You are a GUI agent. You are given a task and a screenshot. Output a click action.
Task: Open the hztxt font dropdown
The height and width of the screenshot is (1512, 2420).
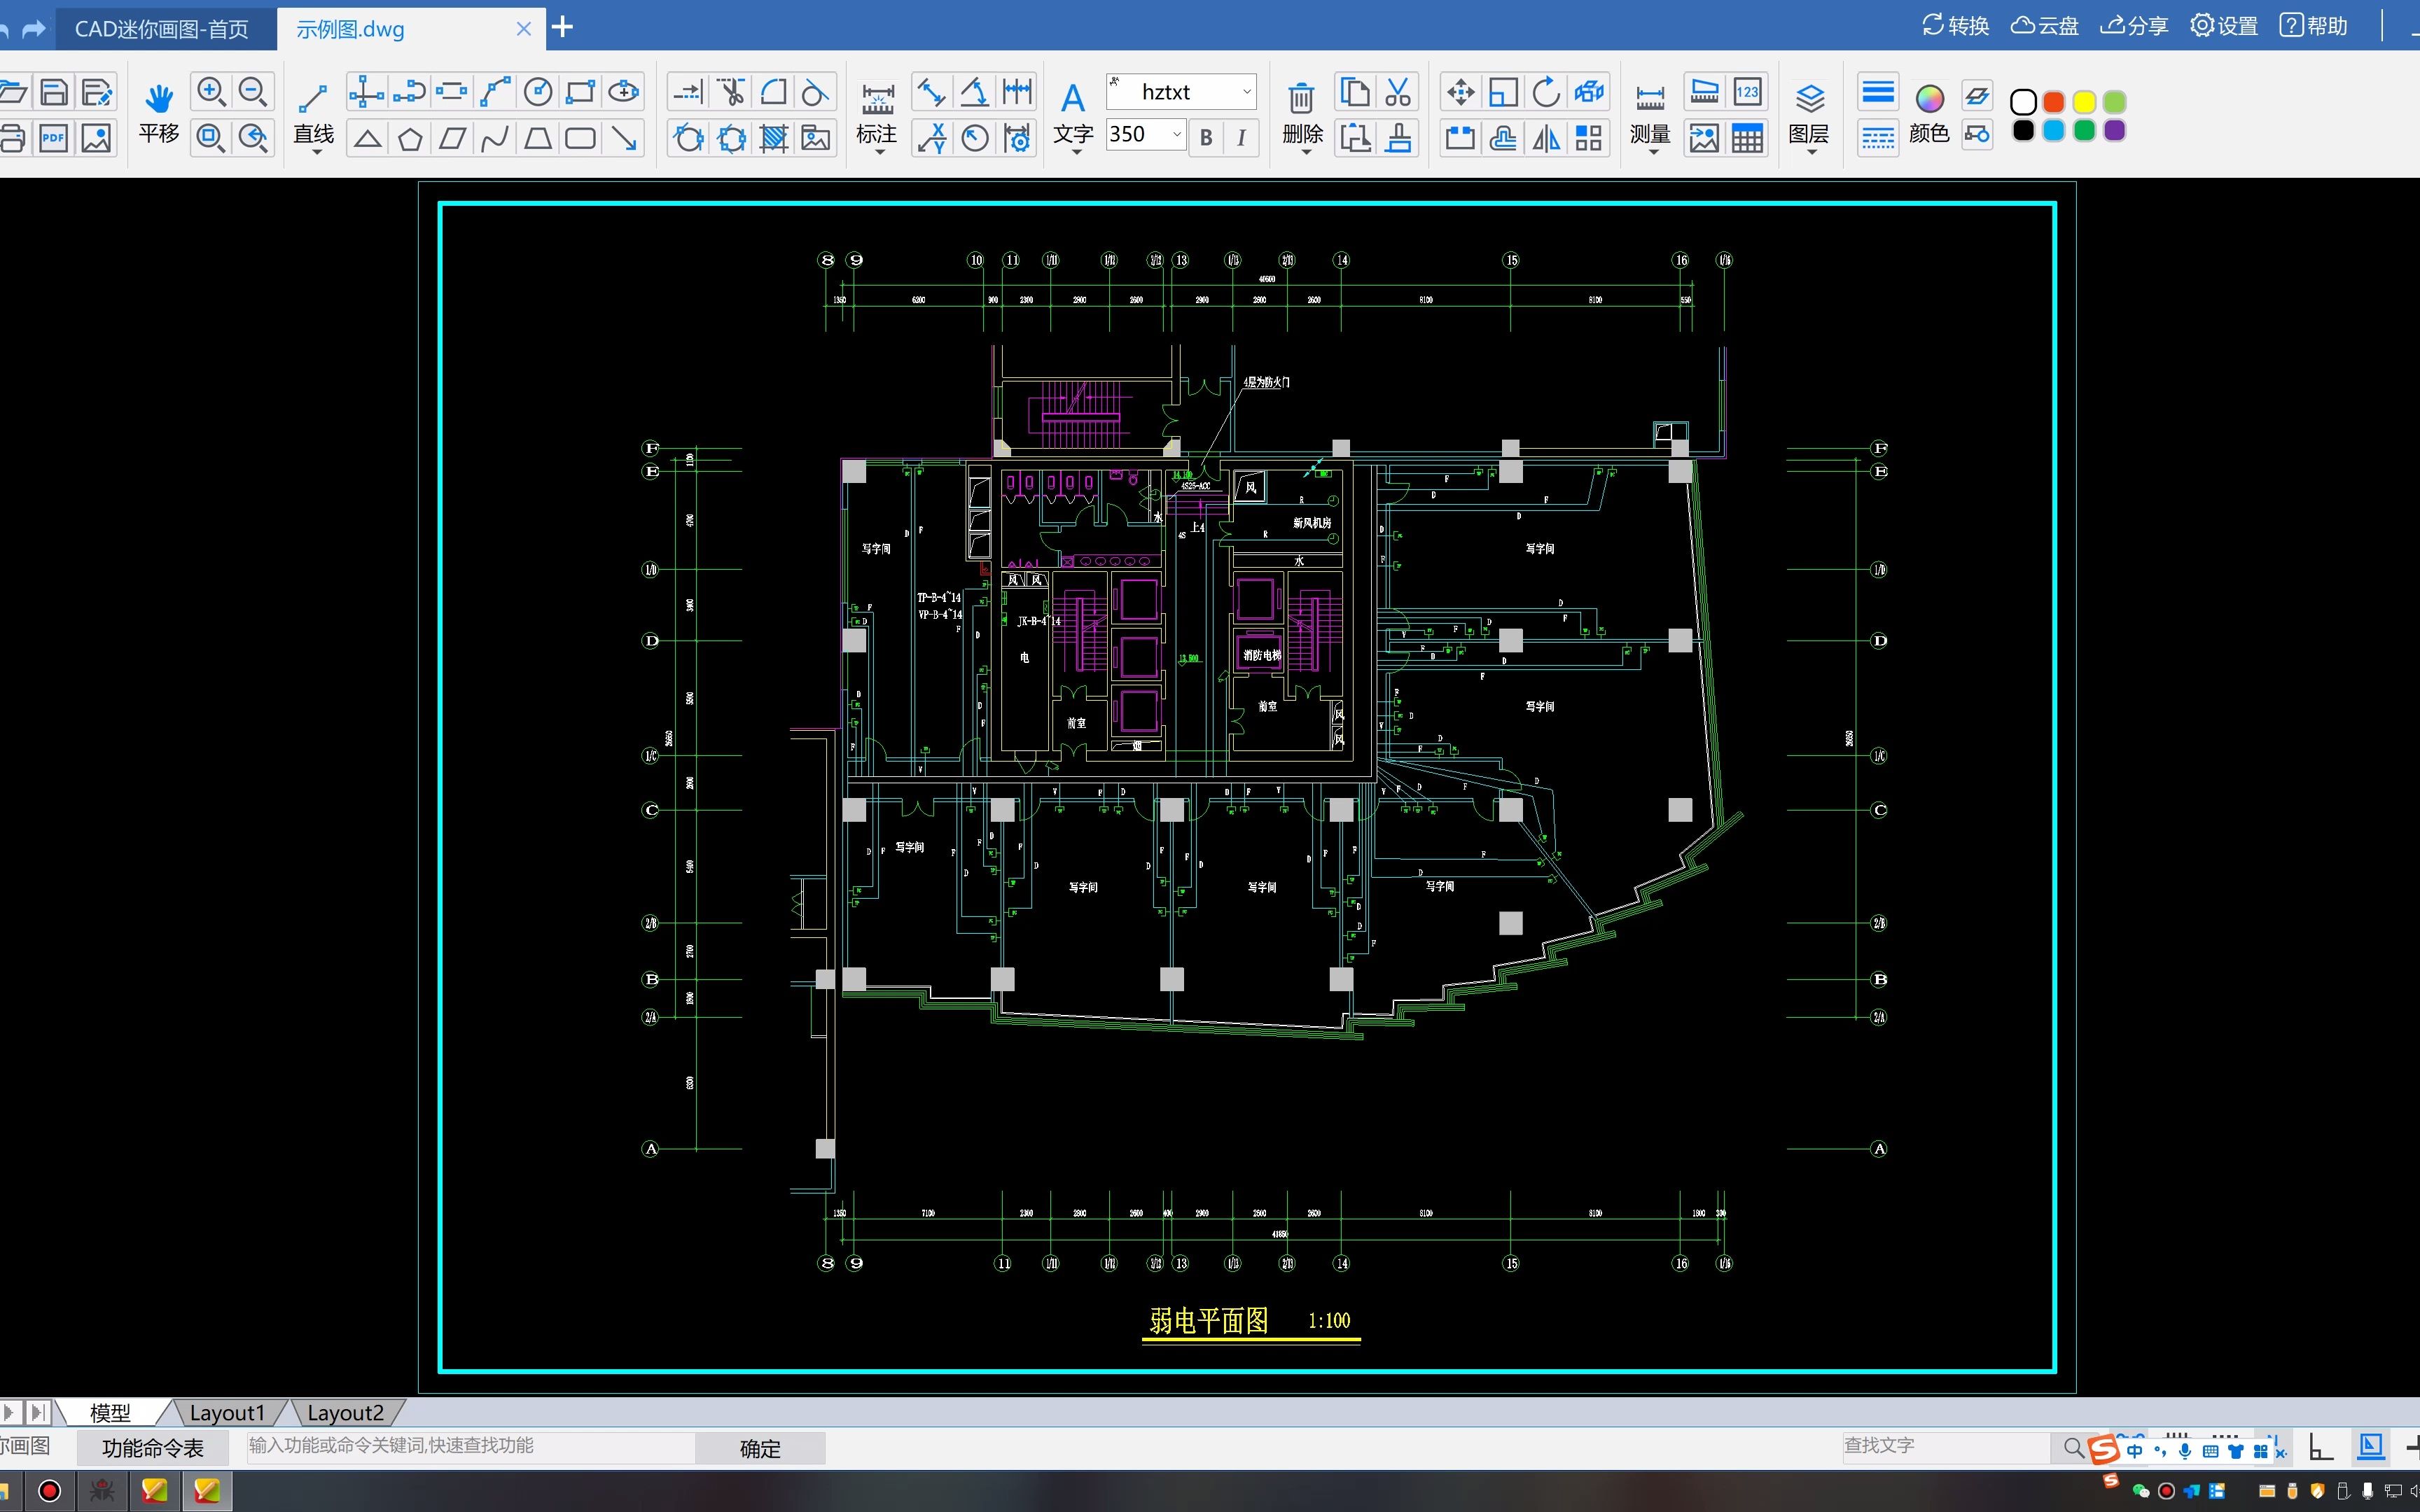(x=1247, y=92)
